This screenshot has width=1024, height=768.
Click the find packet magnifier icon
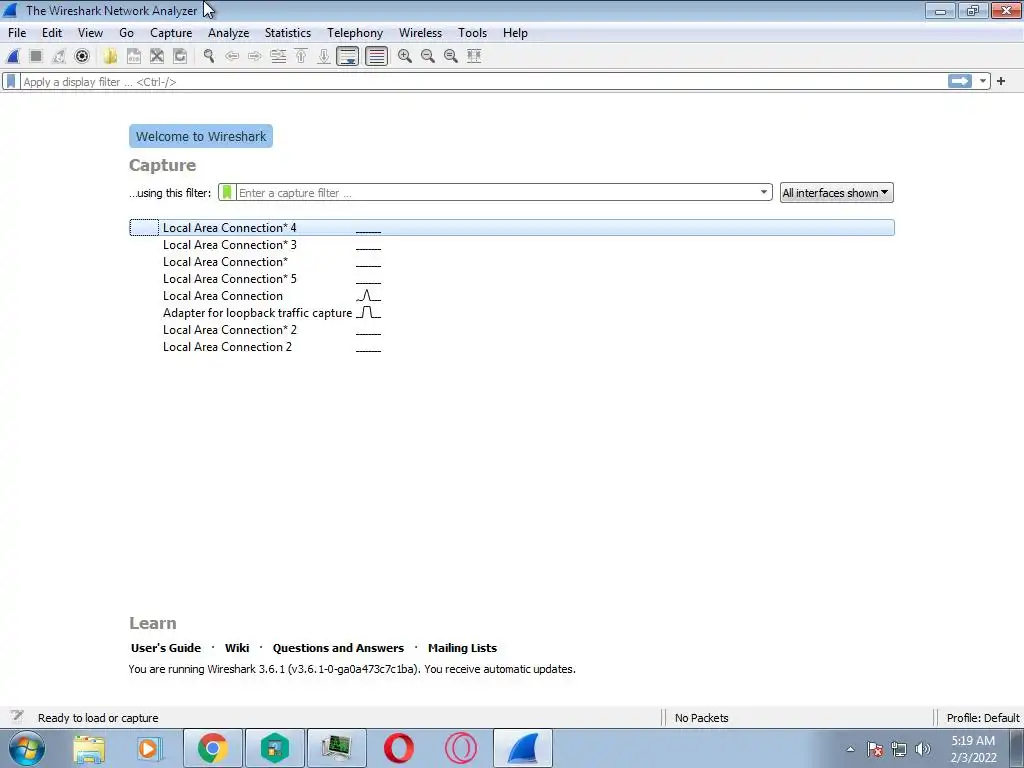pyautogui.click(x=209, y=56)
